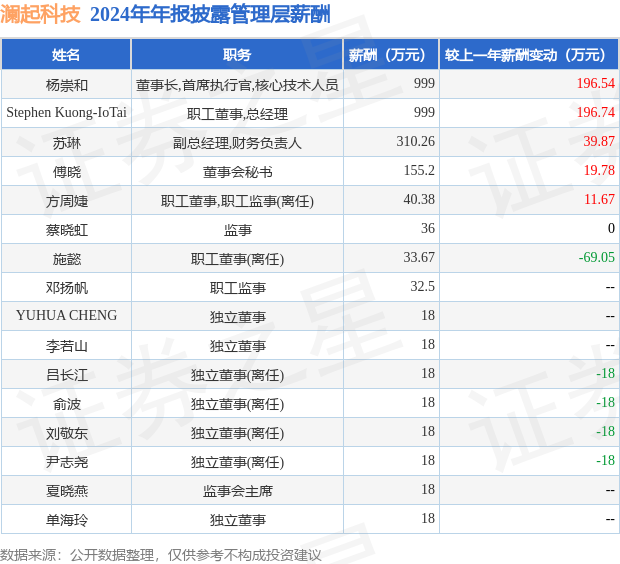
Task: Click the name 傅晓
Action: (x=66, y=172)
